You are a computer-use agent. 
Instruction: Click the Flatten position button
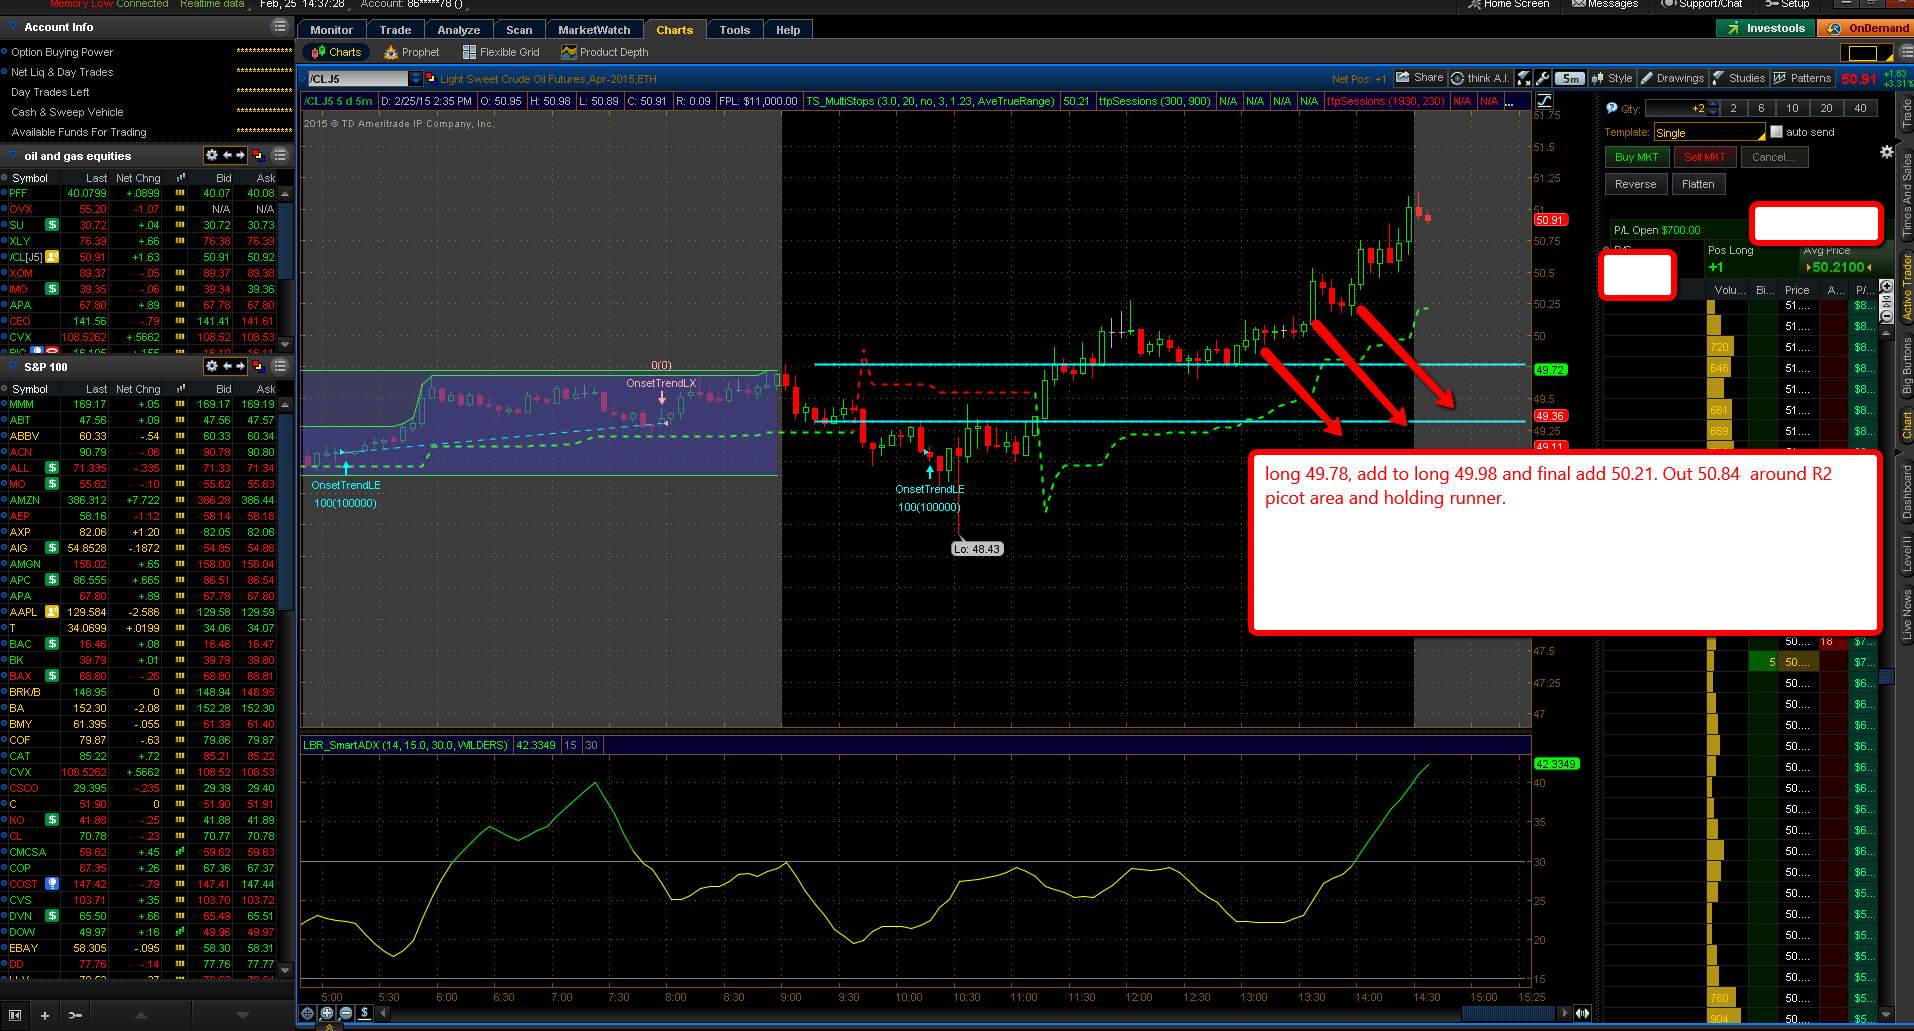1698,184
